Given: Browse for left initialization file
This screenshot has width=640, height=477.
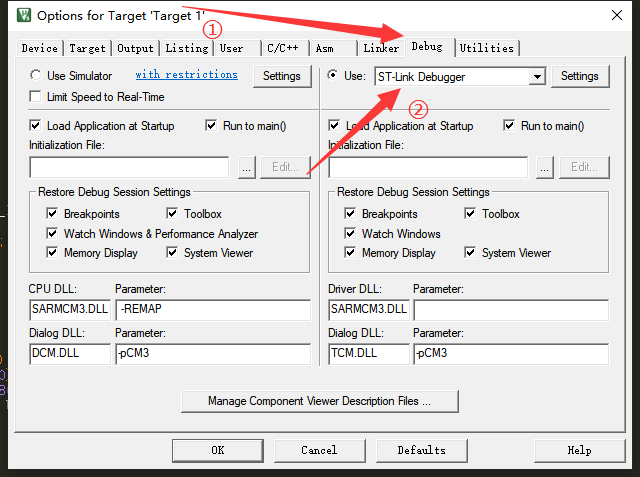Looking at the screenshot, I should pyautogui.click(x=246, y=167).
